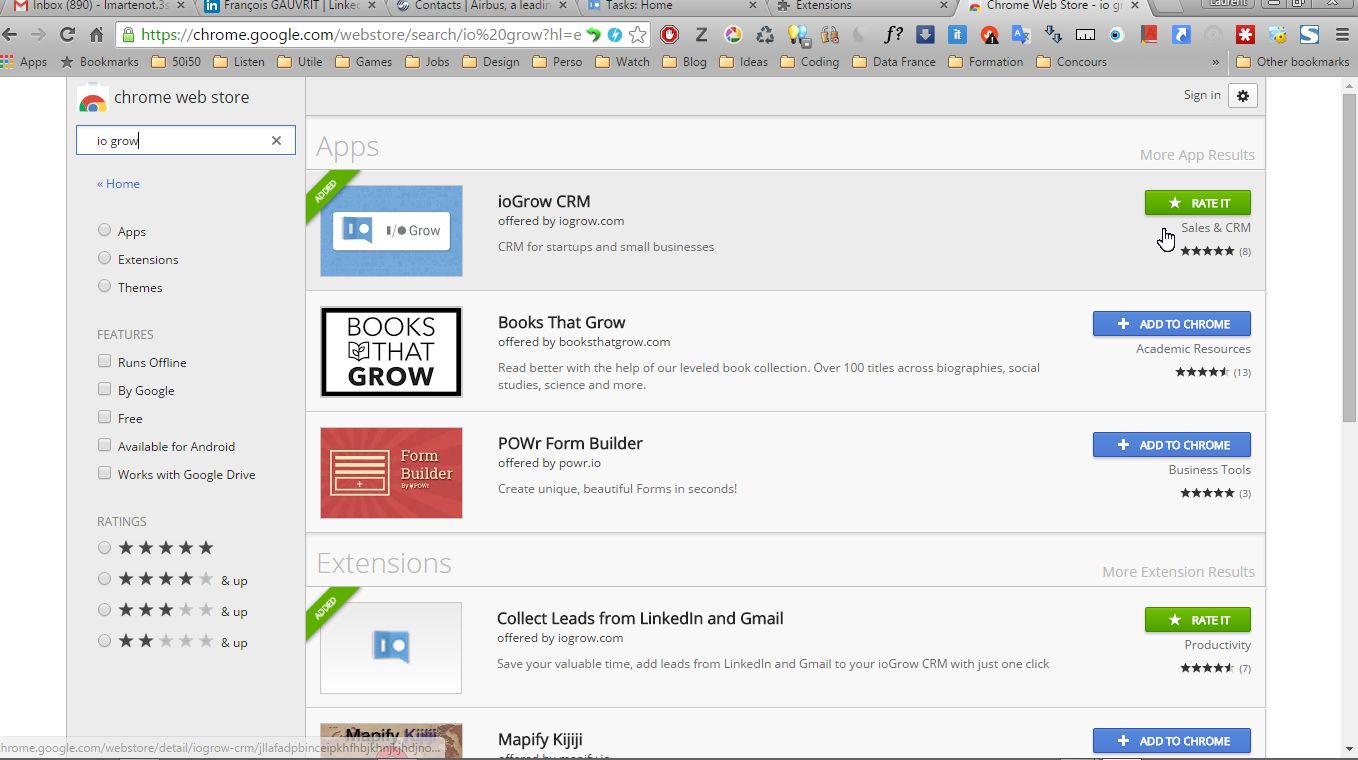Open the Concours bookmarks folder
The image size is (1358, 760).
1071,62
